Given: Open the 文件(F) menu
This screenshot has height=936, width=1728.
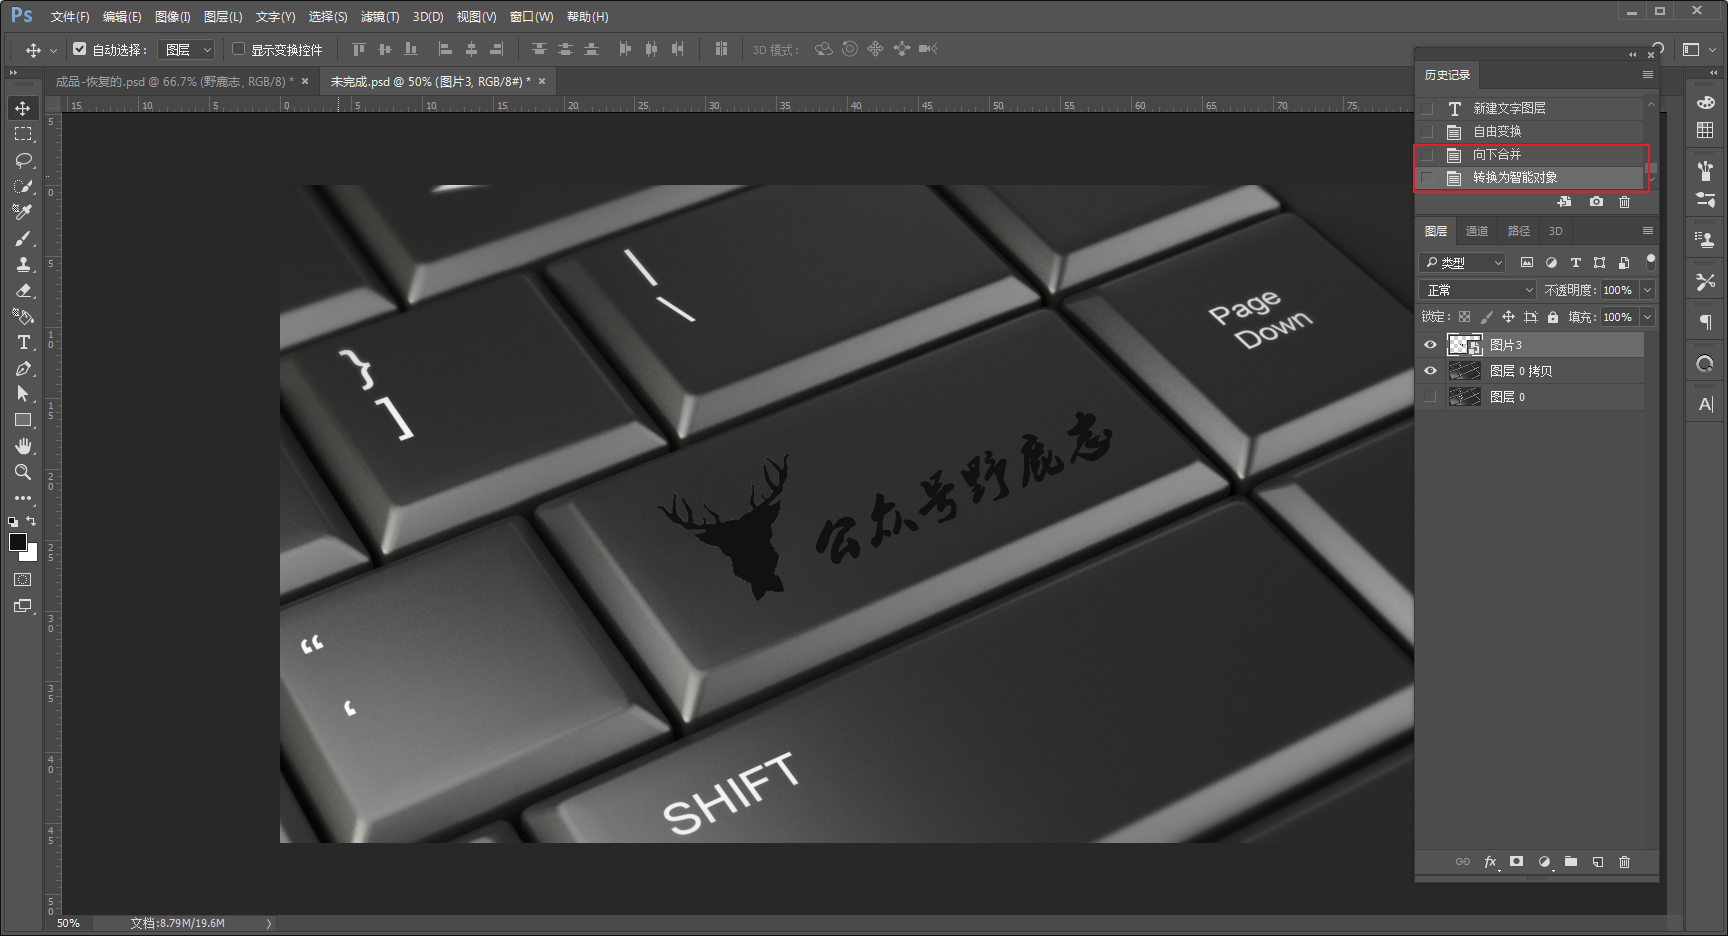Looking at the screenshot, I should 70,17.
